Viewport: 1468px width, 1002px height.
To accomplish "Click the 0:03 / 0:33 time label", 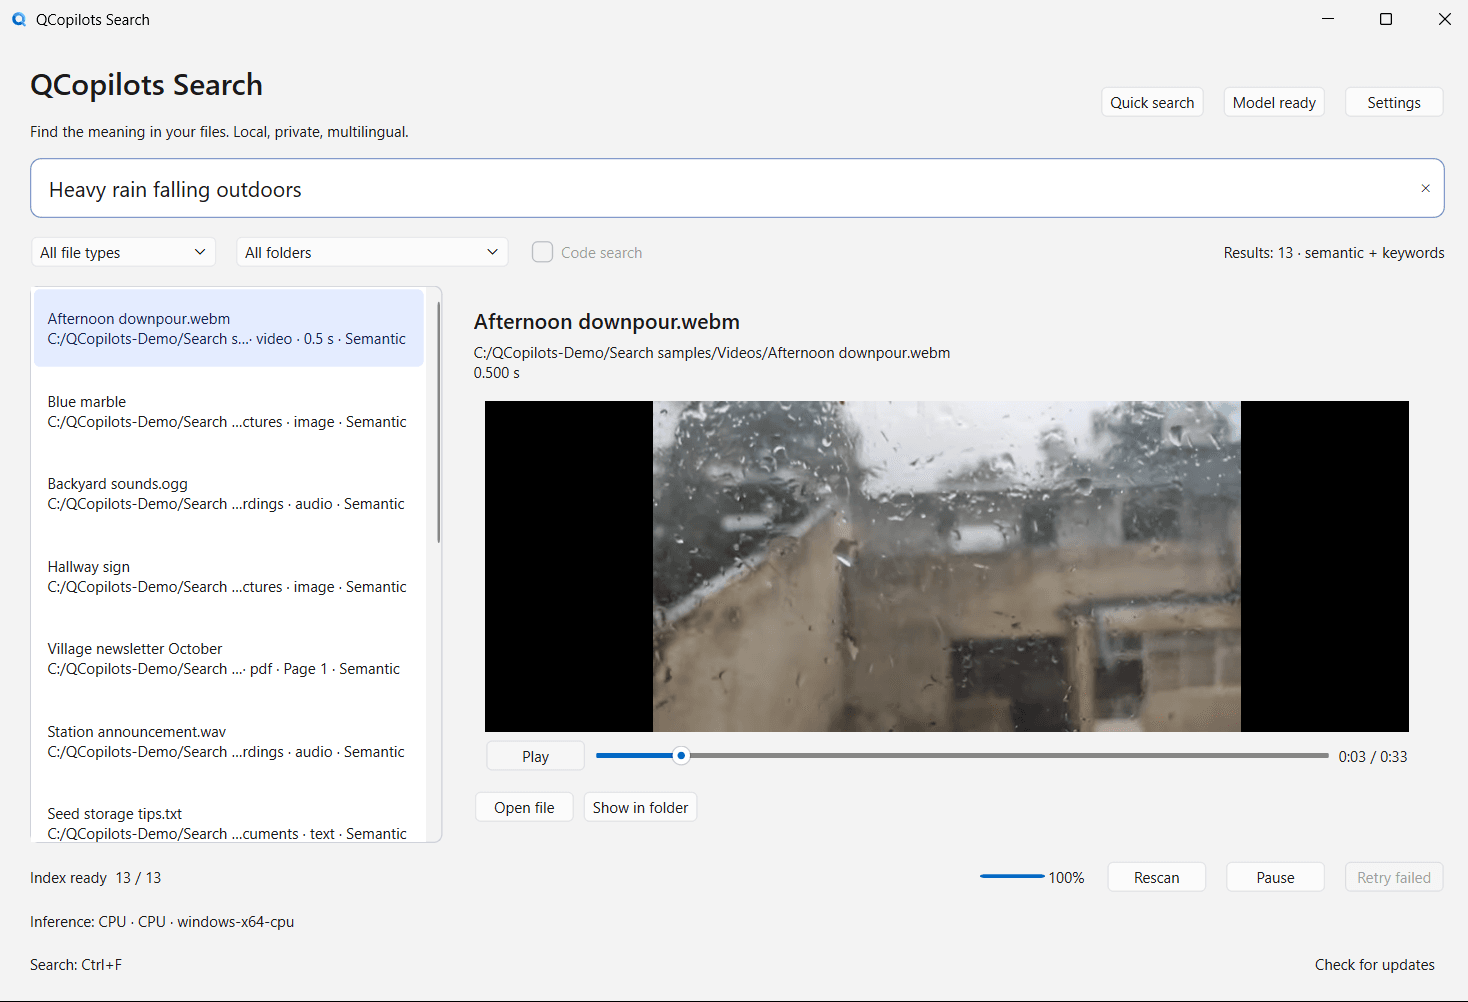I will pos(1373,756).
